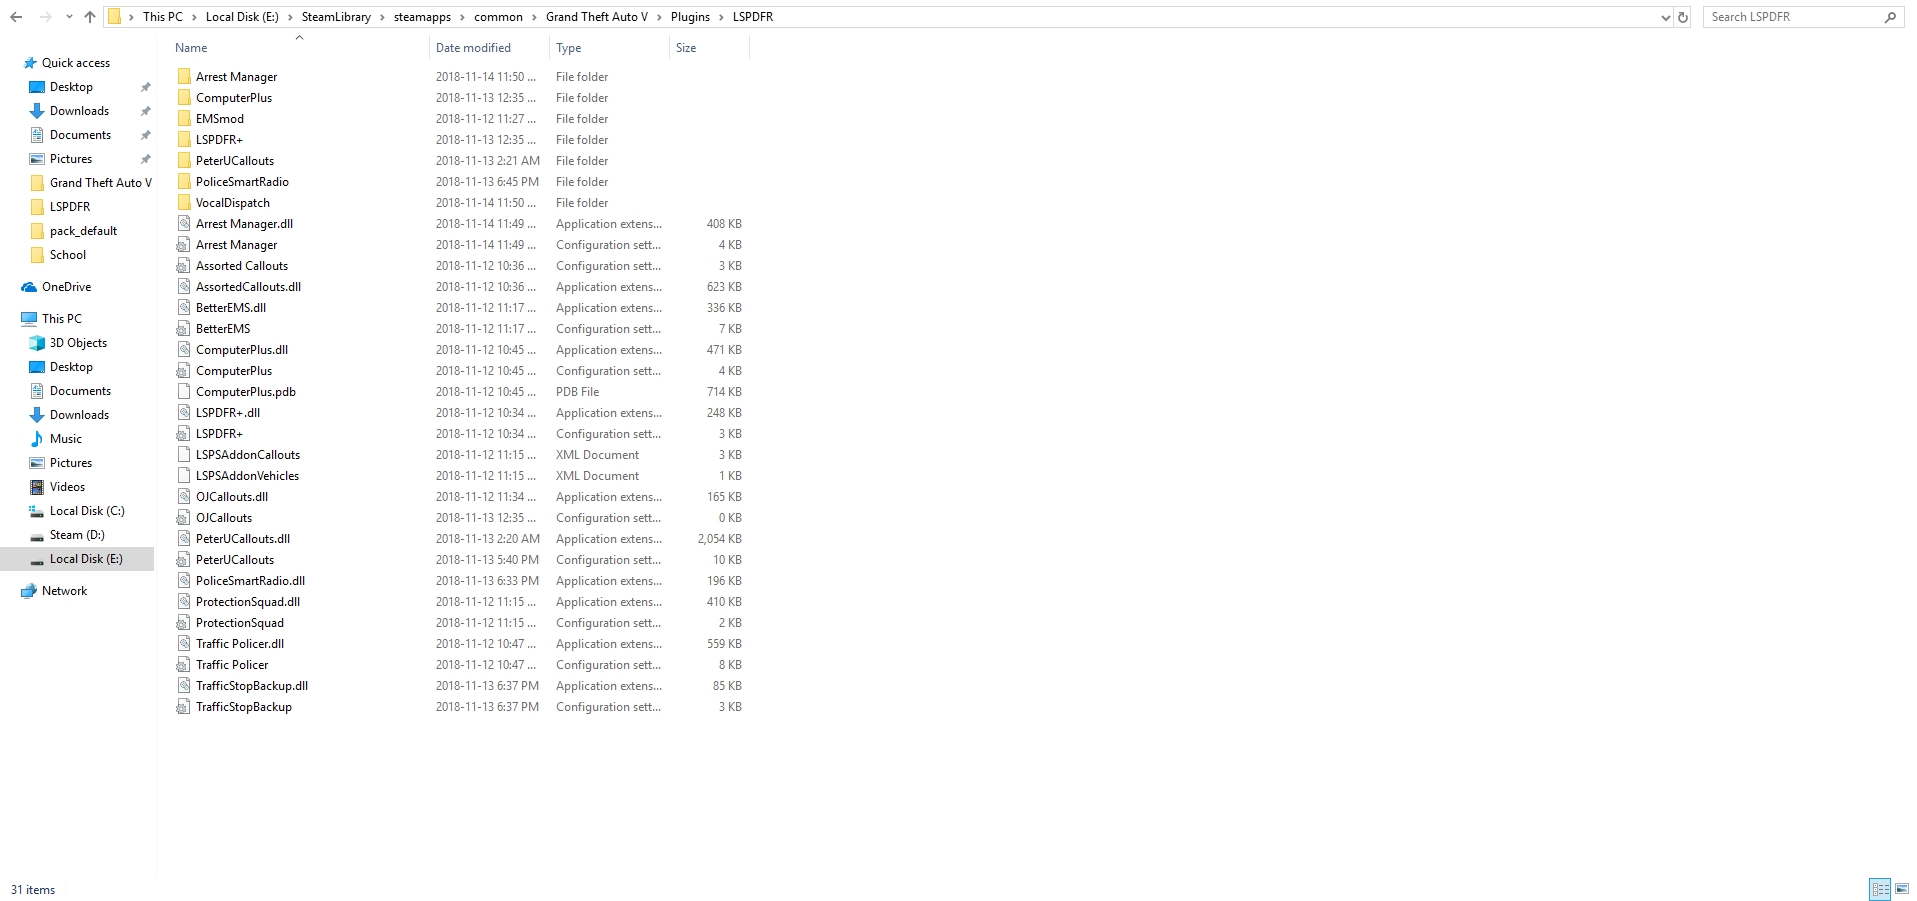
Task: Open Grand Theft Auto V pinned folder
Action: 100,183
